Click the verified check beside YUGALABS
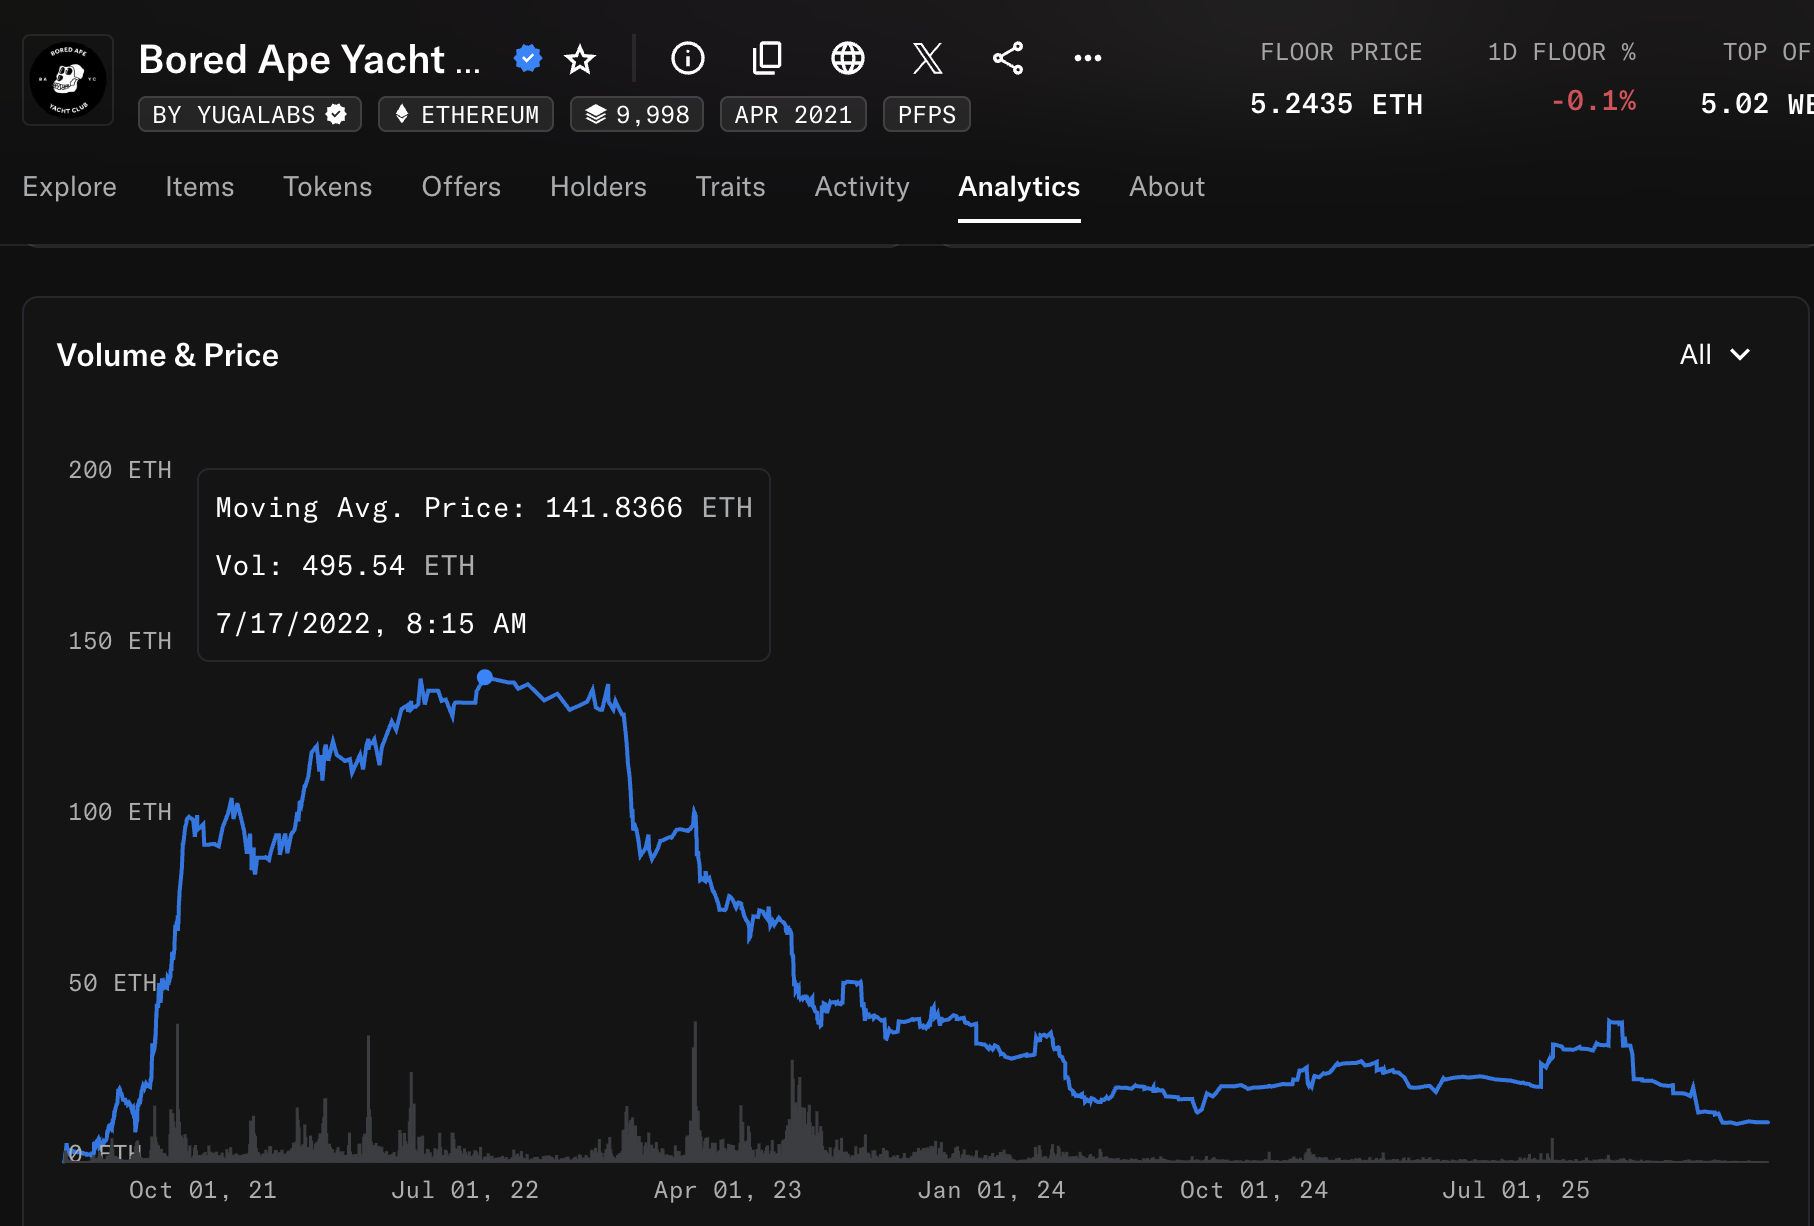1814x1226 pixels. click(x=336, y=114)
